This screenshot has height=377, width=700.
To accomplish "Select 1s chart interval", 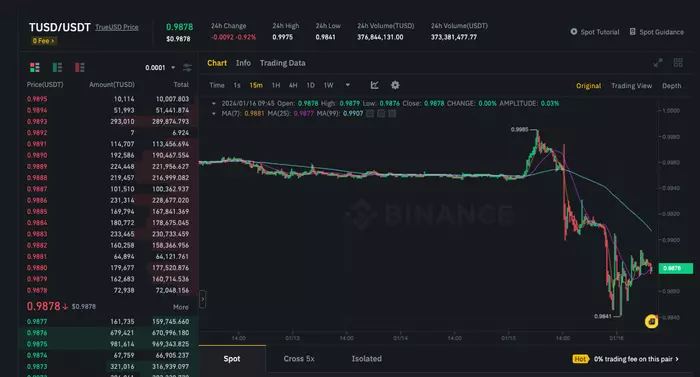I will coord(237,85).
